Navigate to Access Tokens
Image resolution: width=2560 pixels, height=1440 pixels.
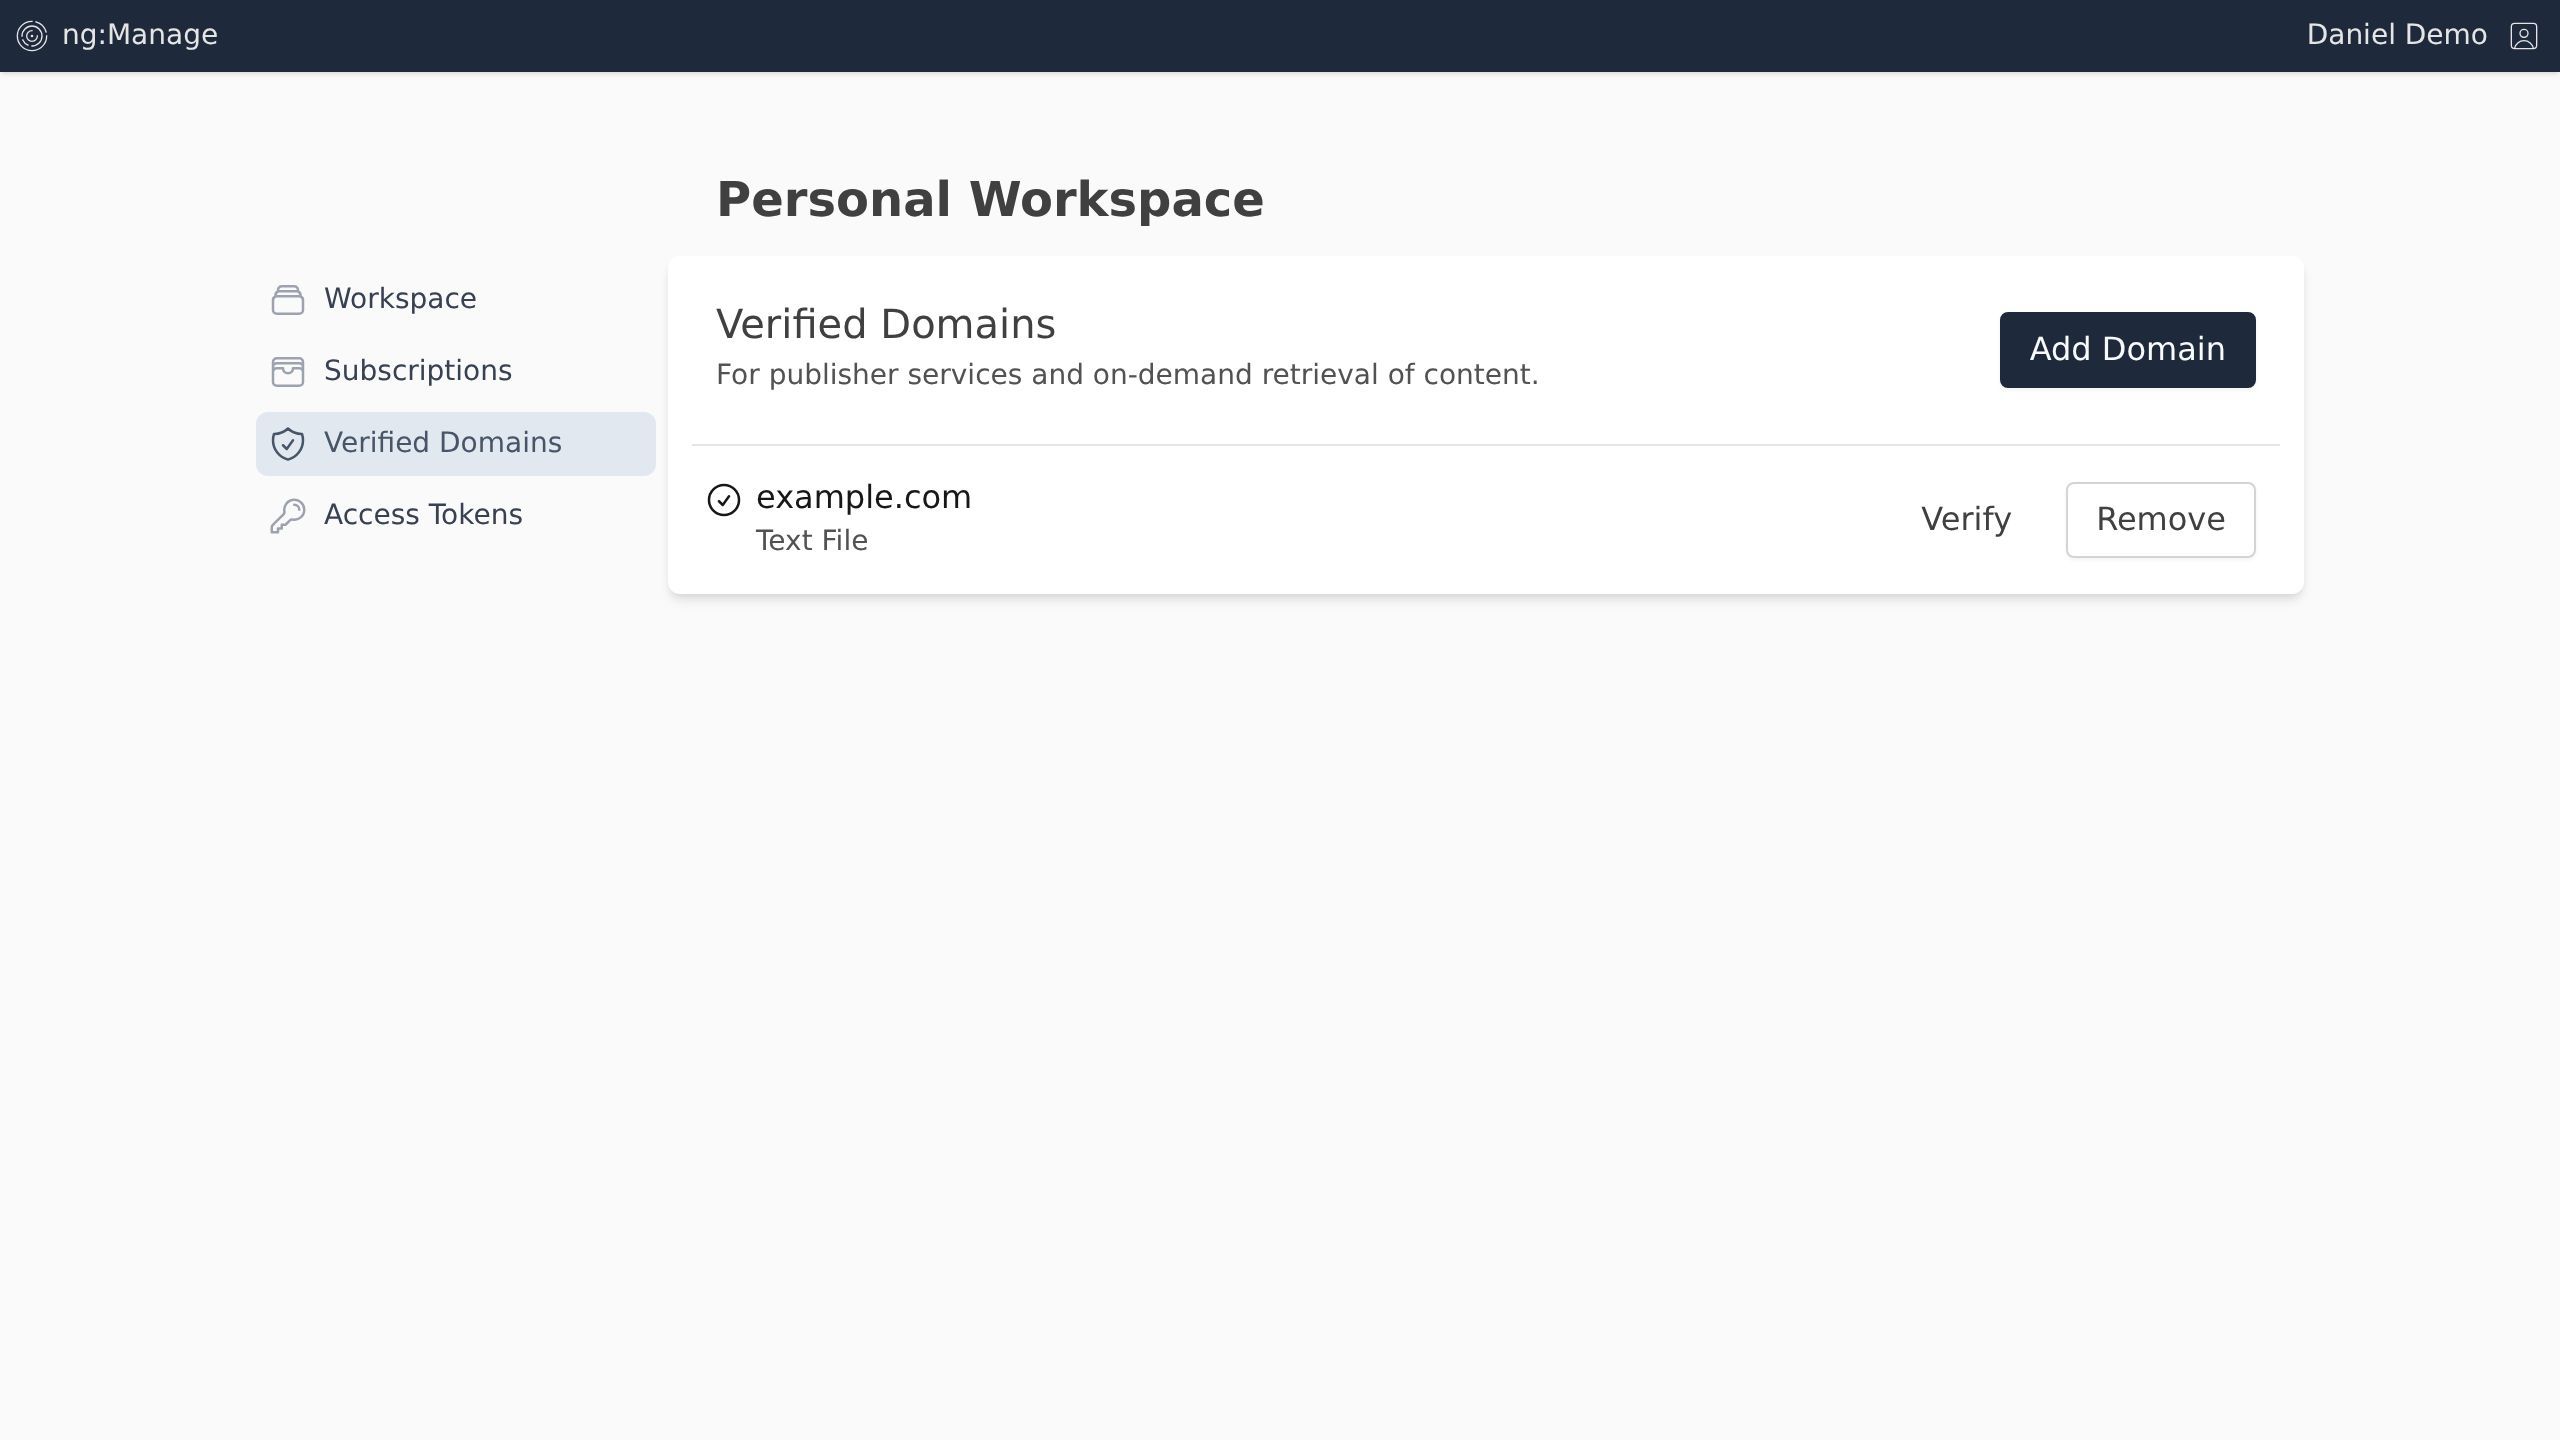422,515
